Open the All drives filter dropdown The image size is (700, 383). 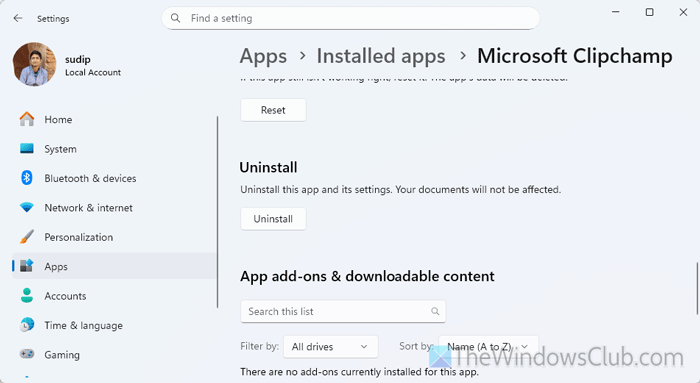330,347
